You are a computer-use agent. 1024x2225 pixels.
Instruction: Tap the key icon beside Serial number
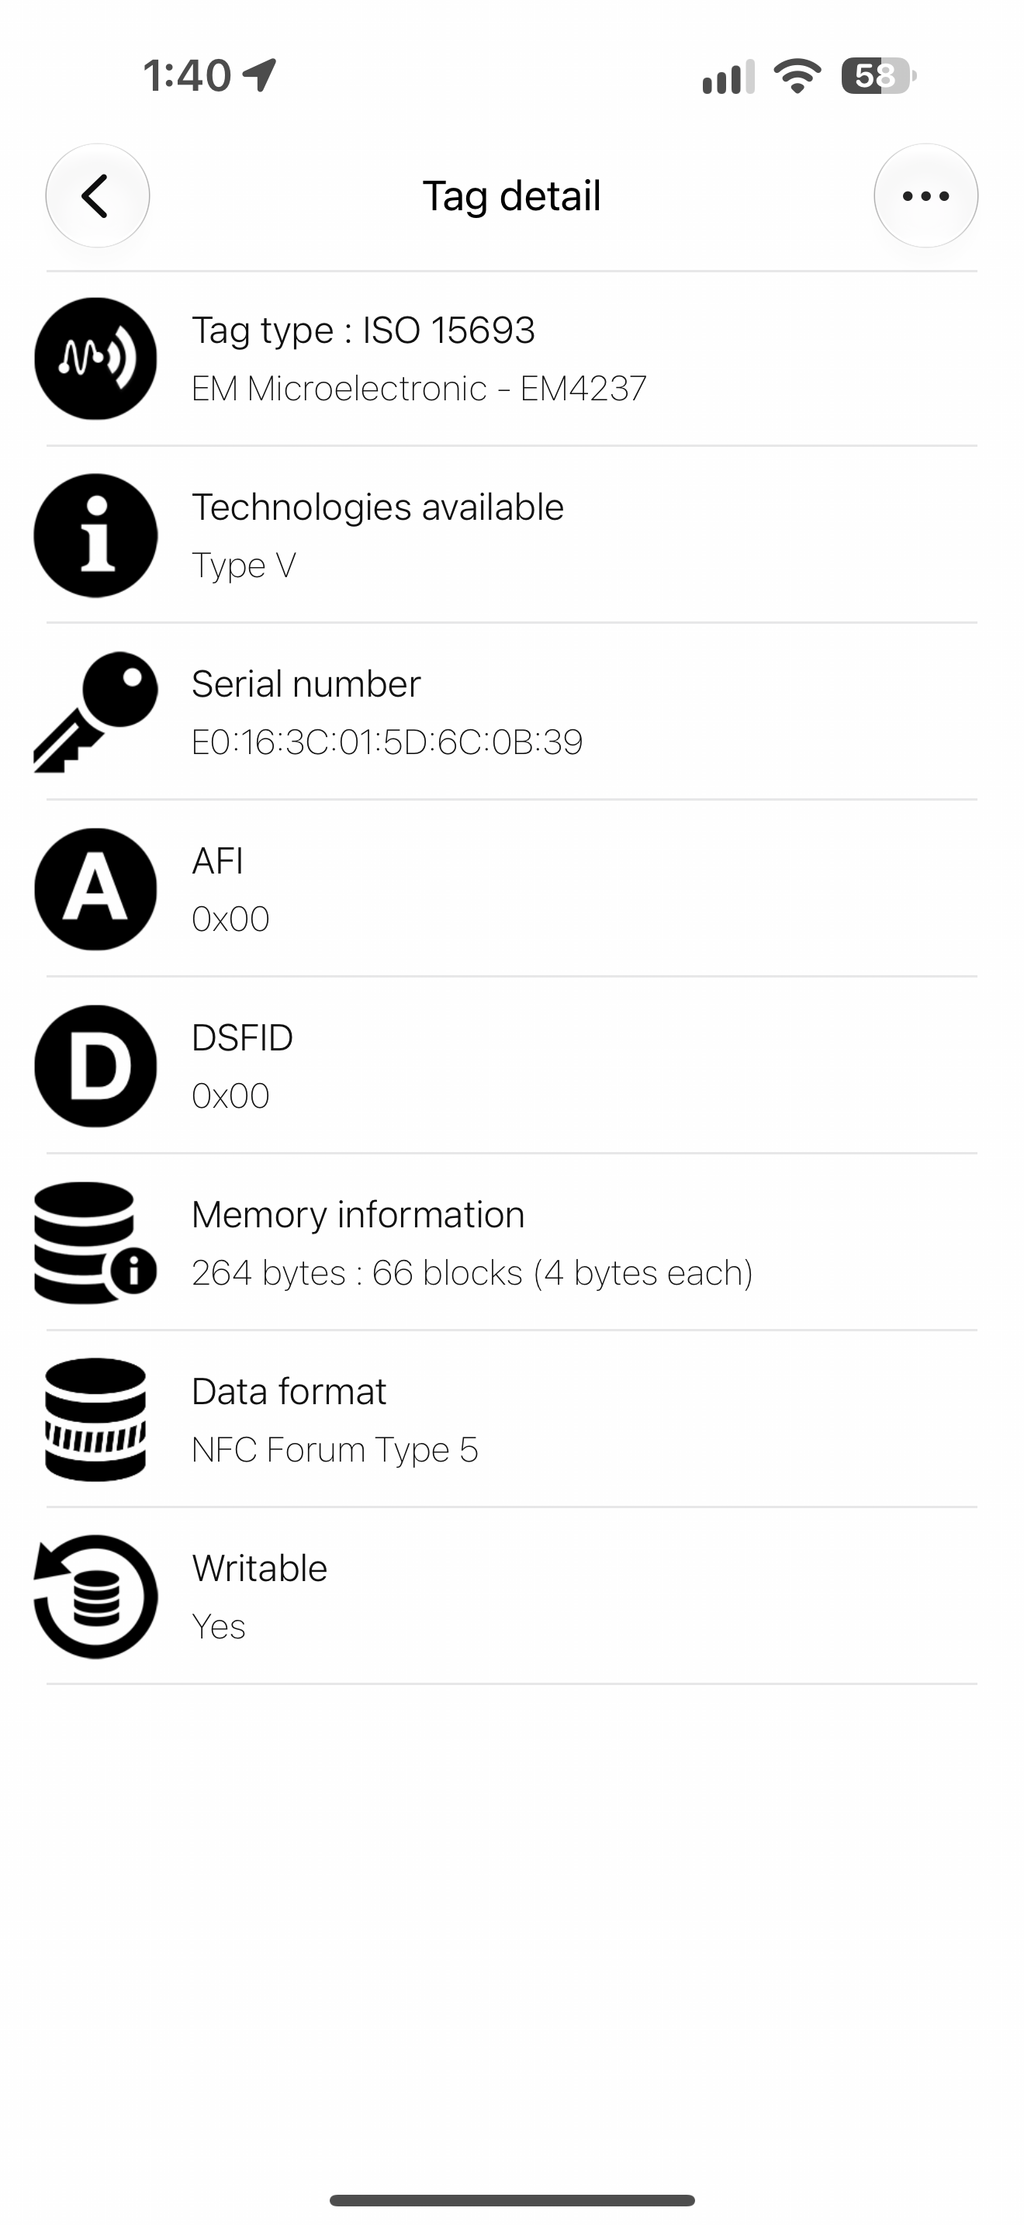[x=96, y=712]
